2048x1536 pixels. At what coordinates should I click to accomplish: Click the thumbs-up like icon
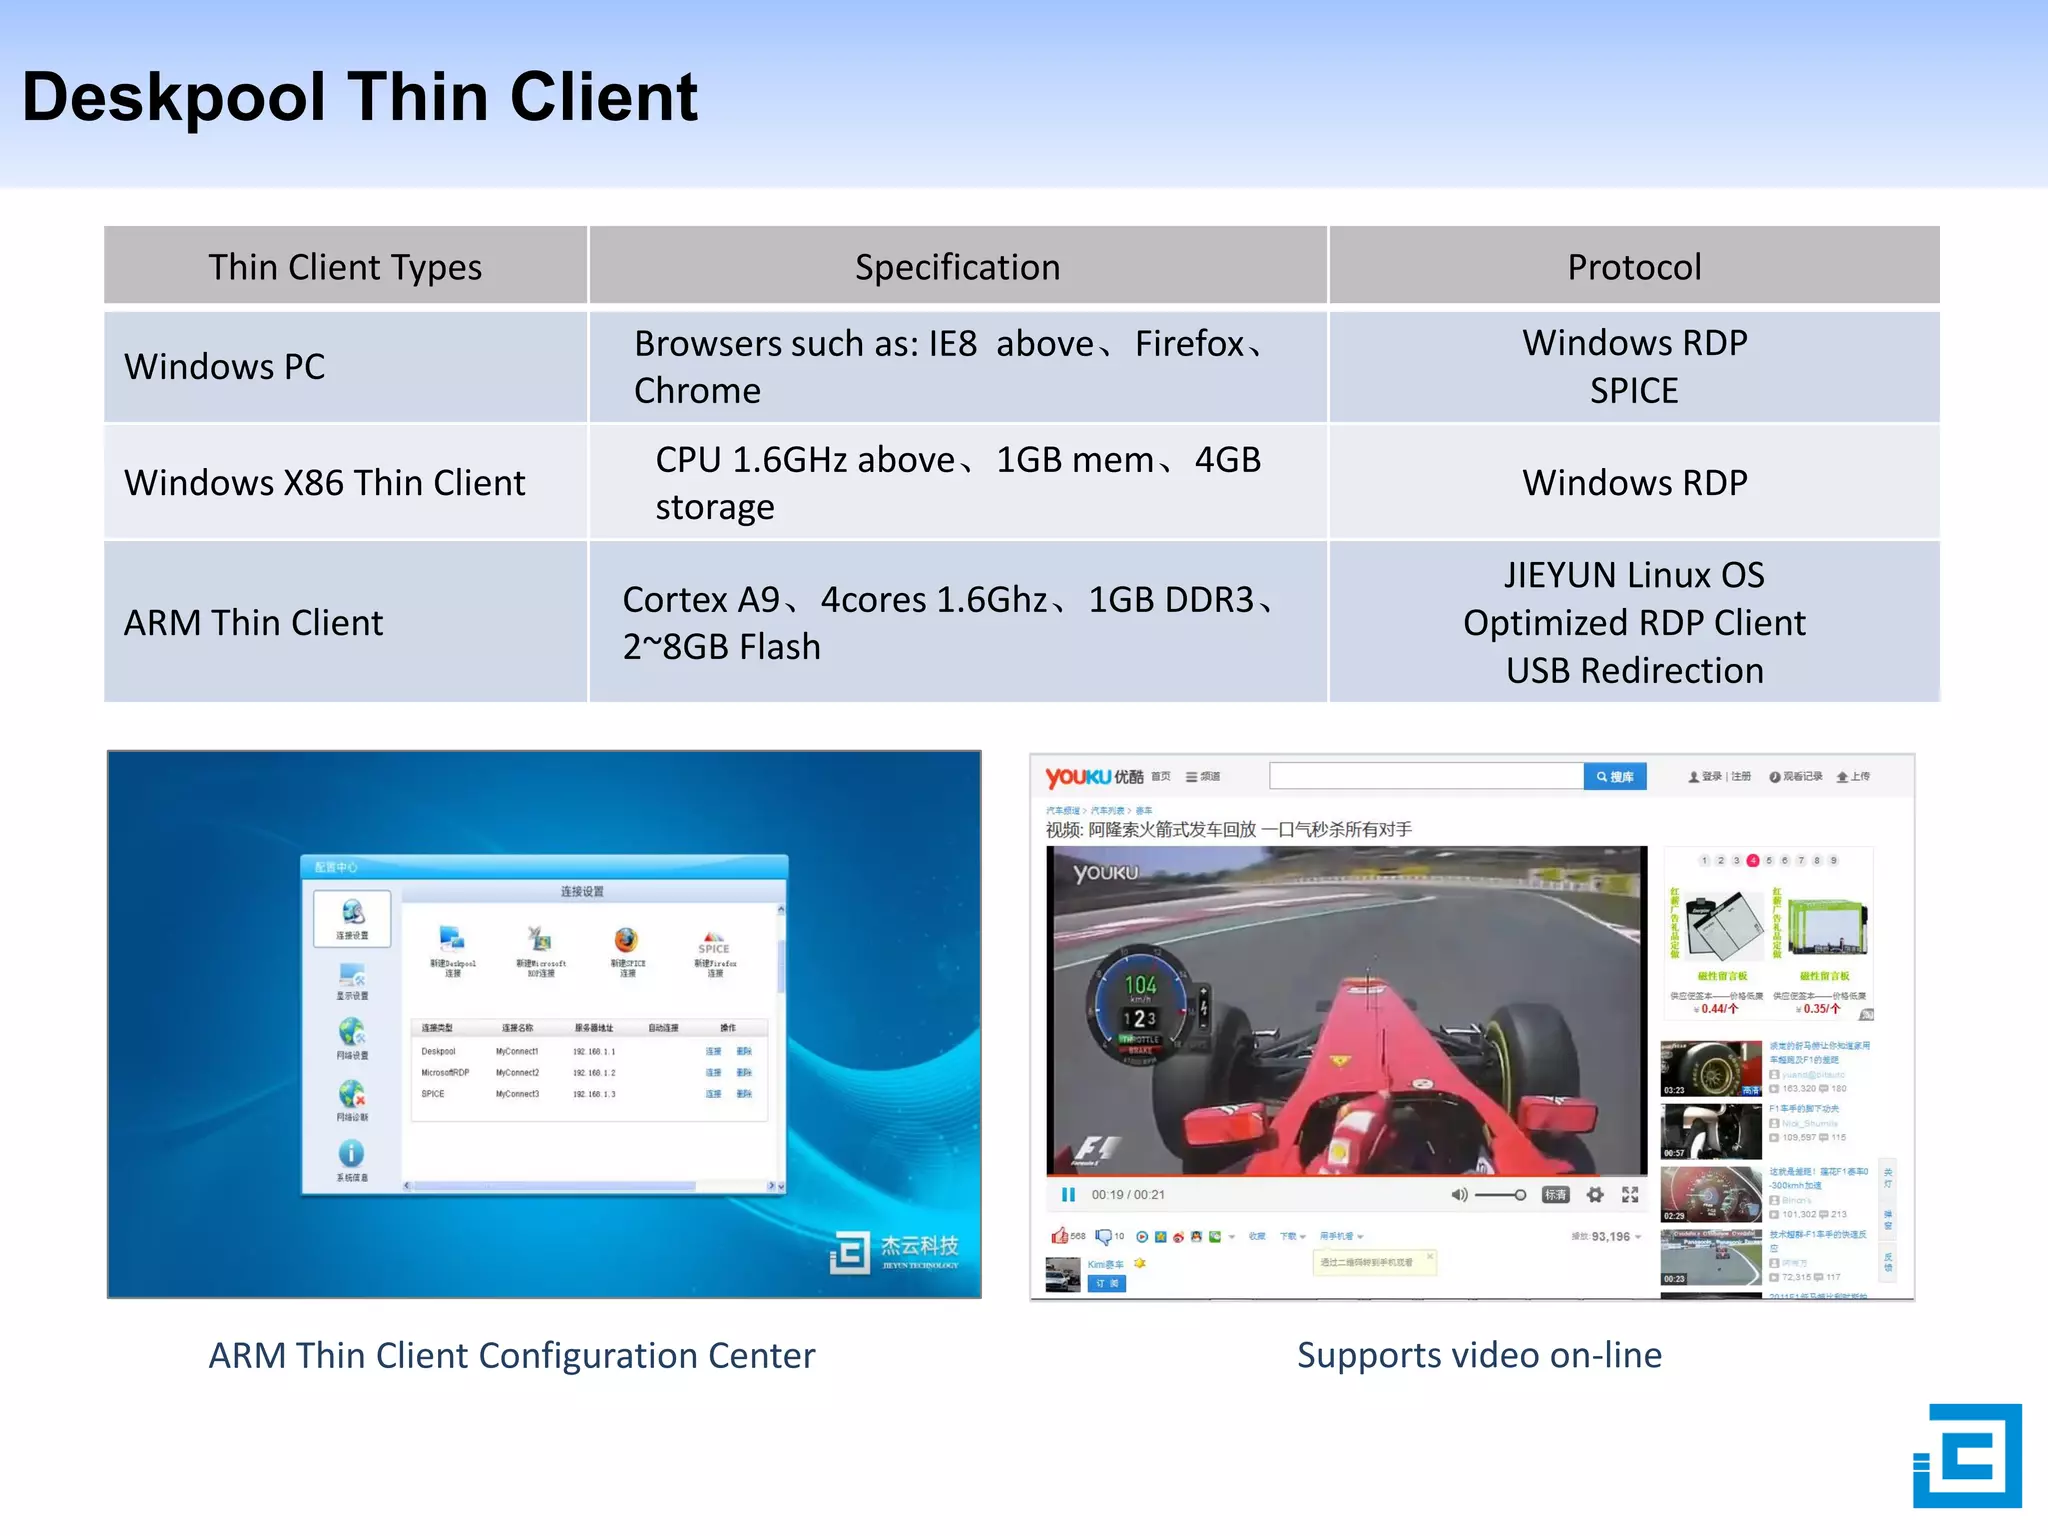pos(1059,1236)
